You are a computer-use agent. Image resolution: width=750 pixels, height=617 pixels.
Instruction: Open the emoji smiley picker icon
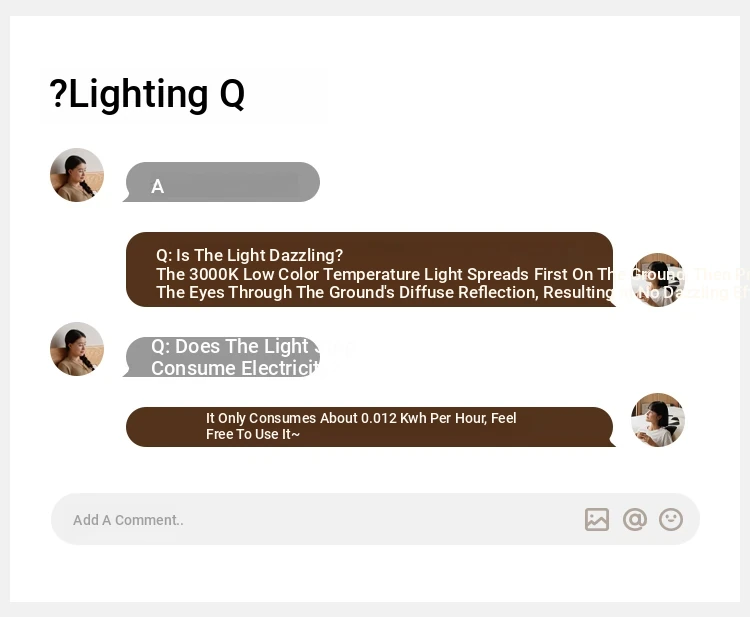coord(671,519)
